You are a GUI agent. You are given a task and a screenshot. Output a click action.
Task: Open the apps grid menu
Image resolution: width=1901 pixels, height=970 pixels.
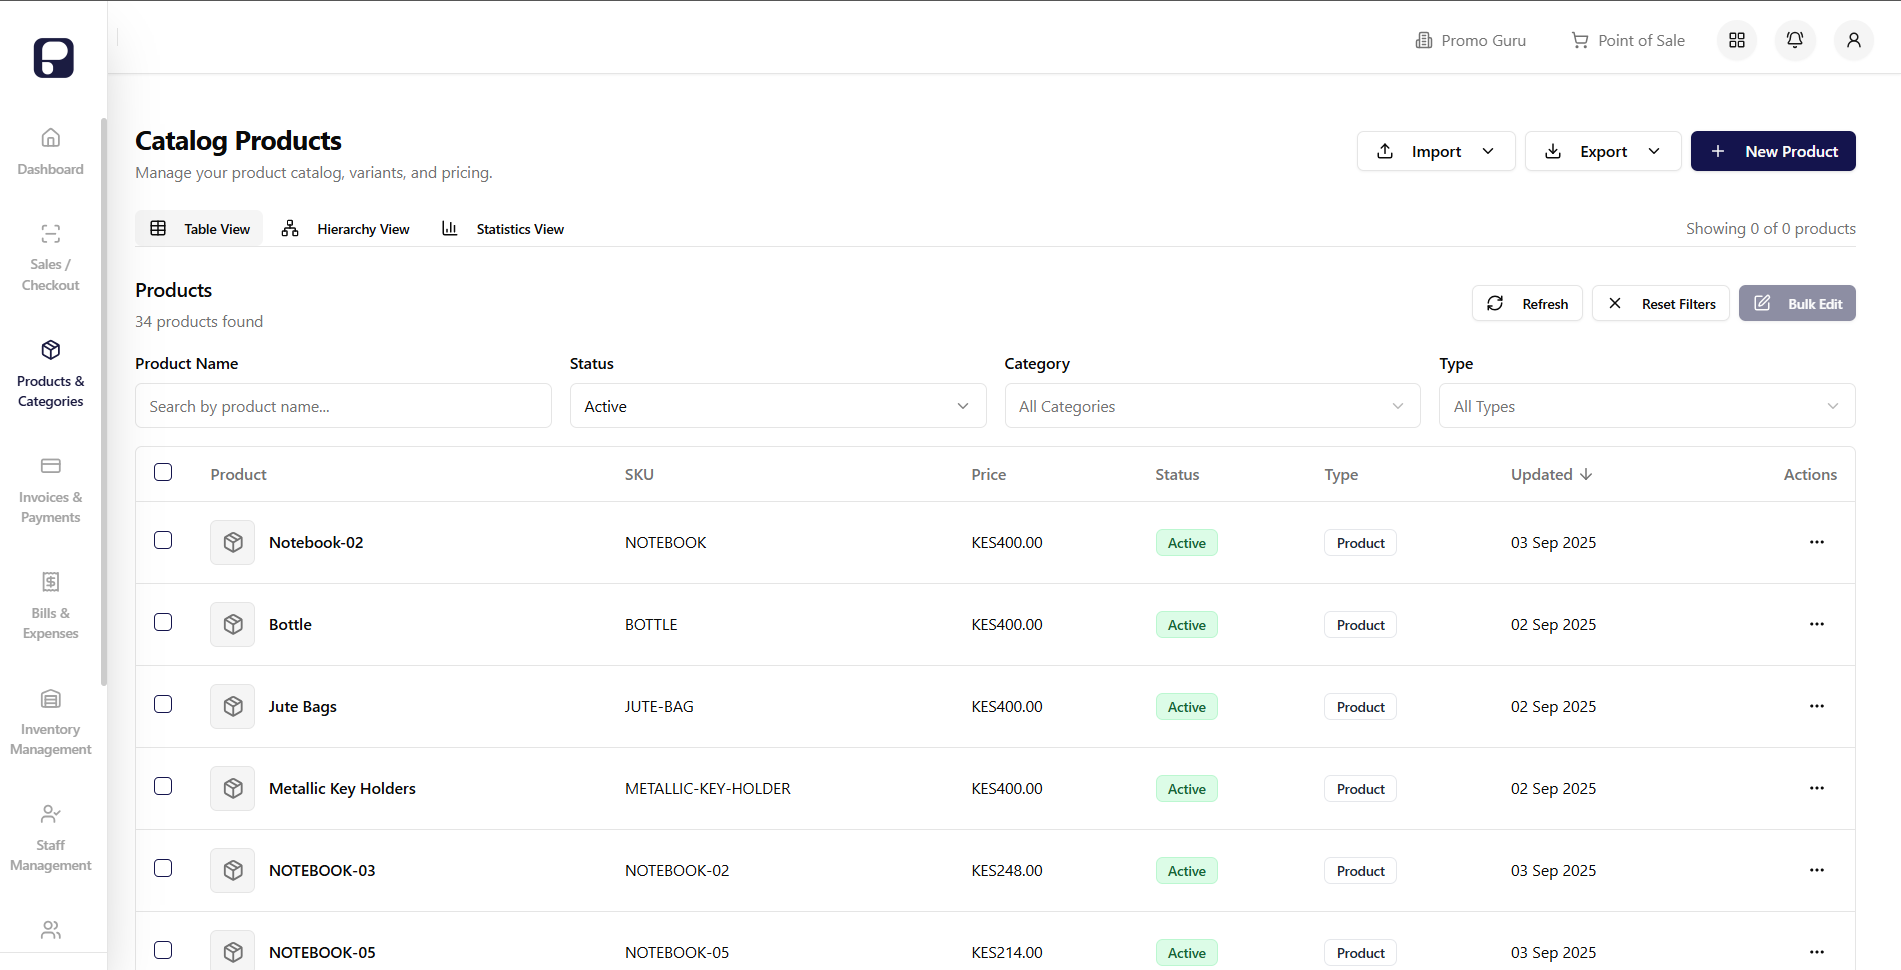pyautogui.click(x=1737, y=40)
